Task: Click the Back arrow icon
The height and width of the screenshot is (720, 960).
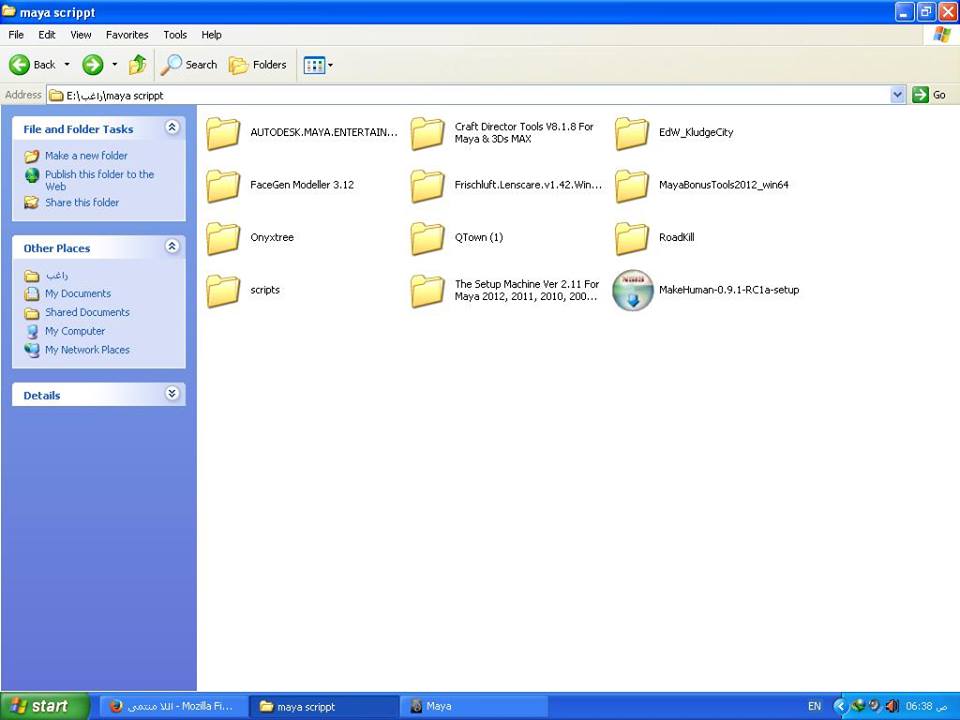Action: (19, 64)
